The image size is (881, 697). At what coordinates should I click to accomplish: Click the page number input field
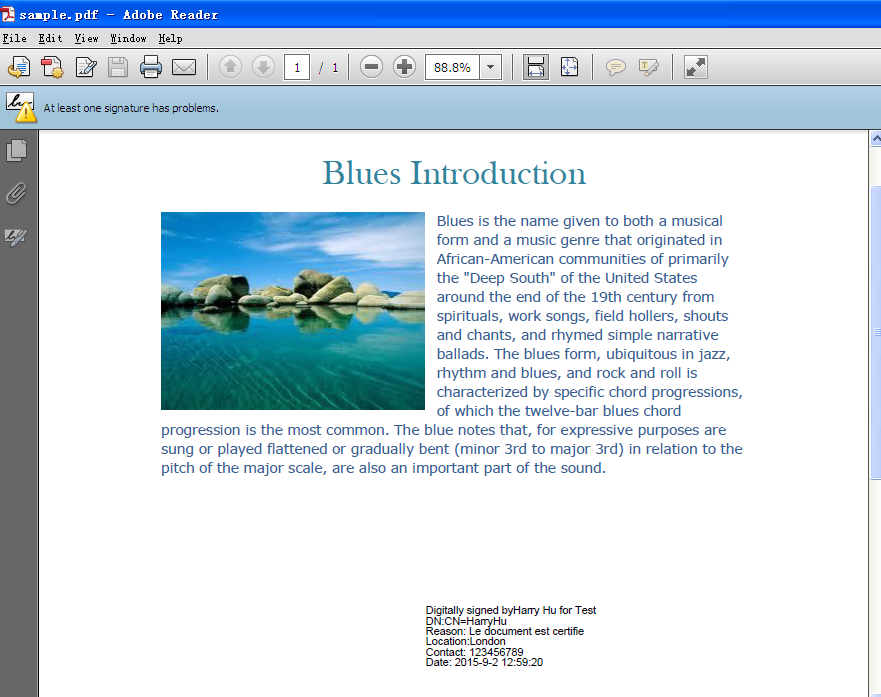click(297, 67)
